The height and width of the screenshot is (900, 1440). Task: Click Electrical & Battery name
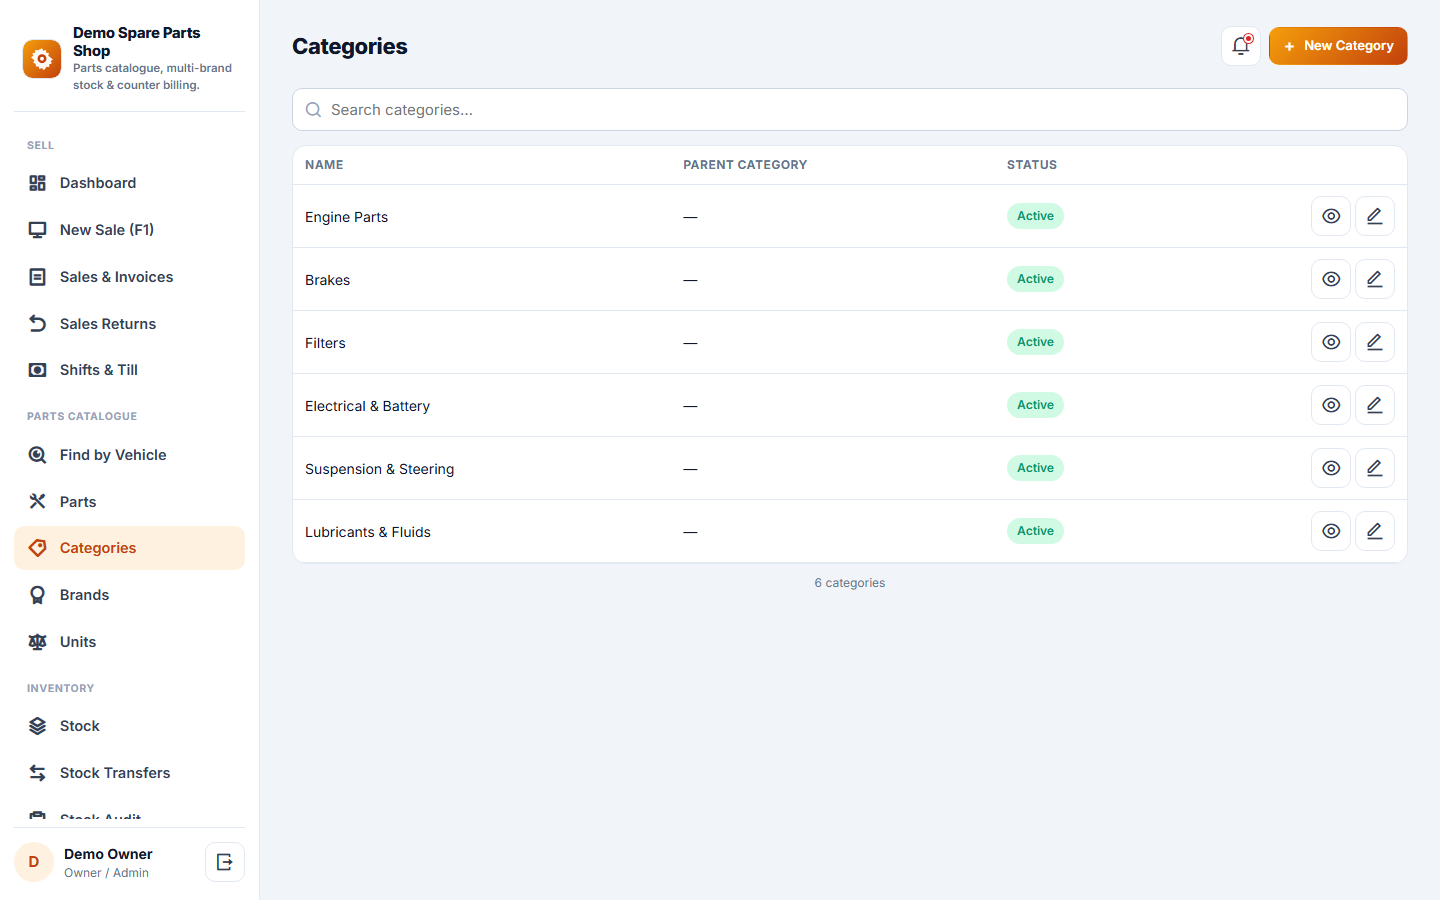[367, 406]
